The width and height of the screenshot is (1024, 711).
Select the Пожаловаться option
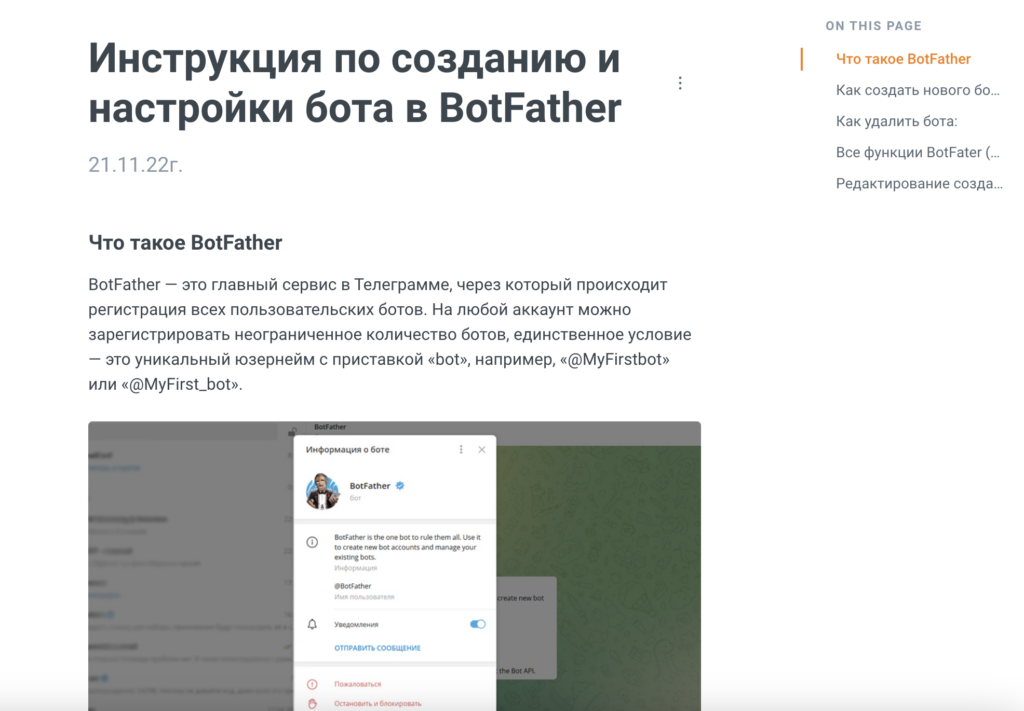coord(357,684)
